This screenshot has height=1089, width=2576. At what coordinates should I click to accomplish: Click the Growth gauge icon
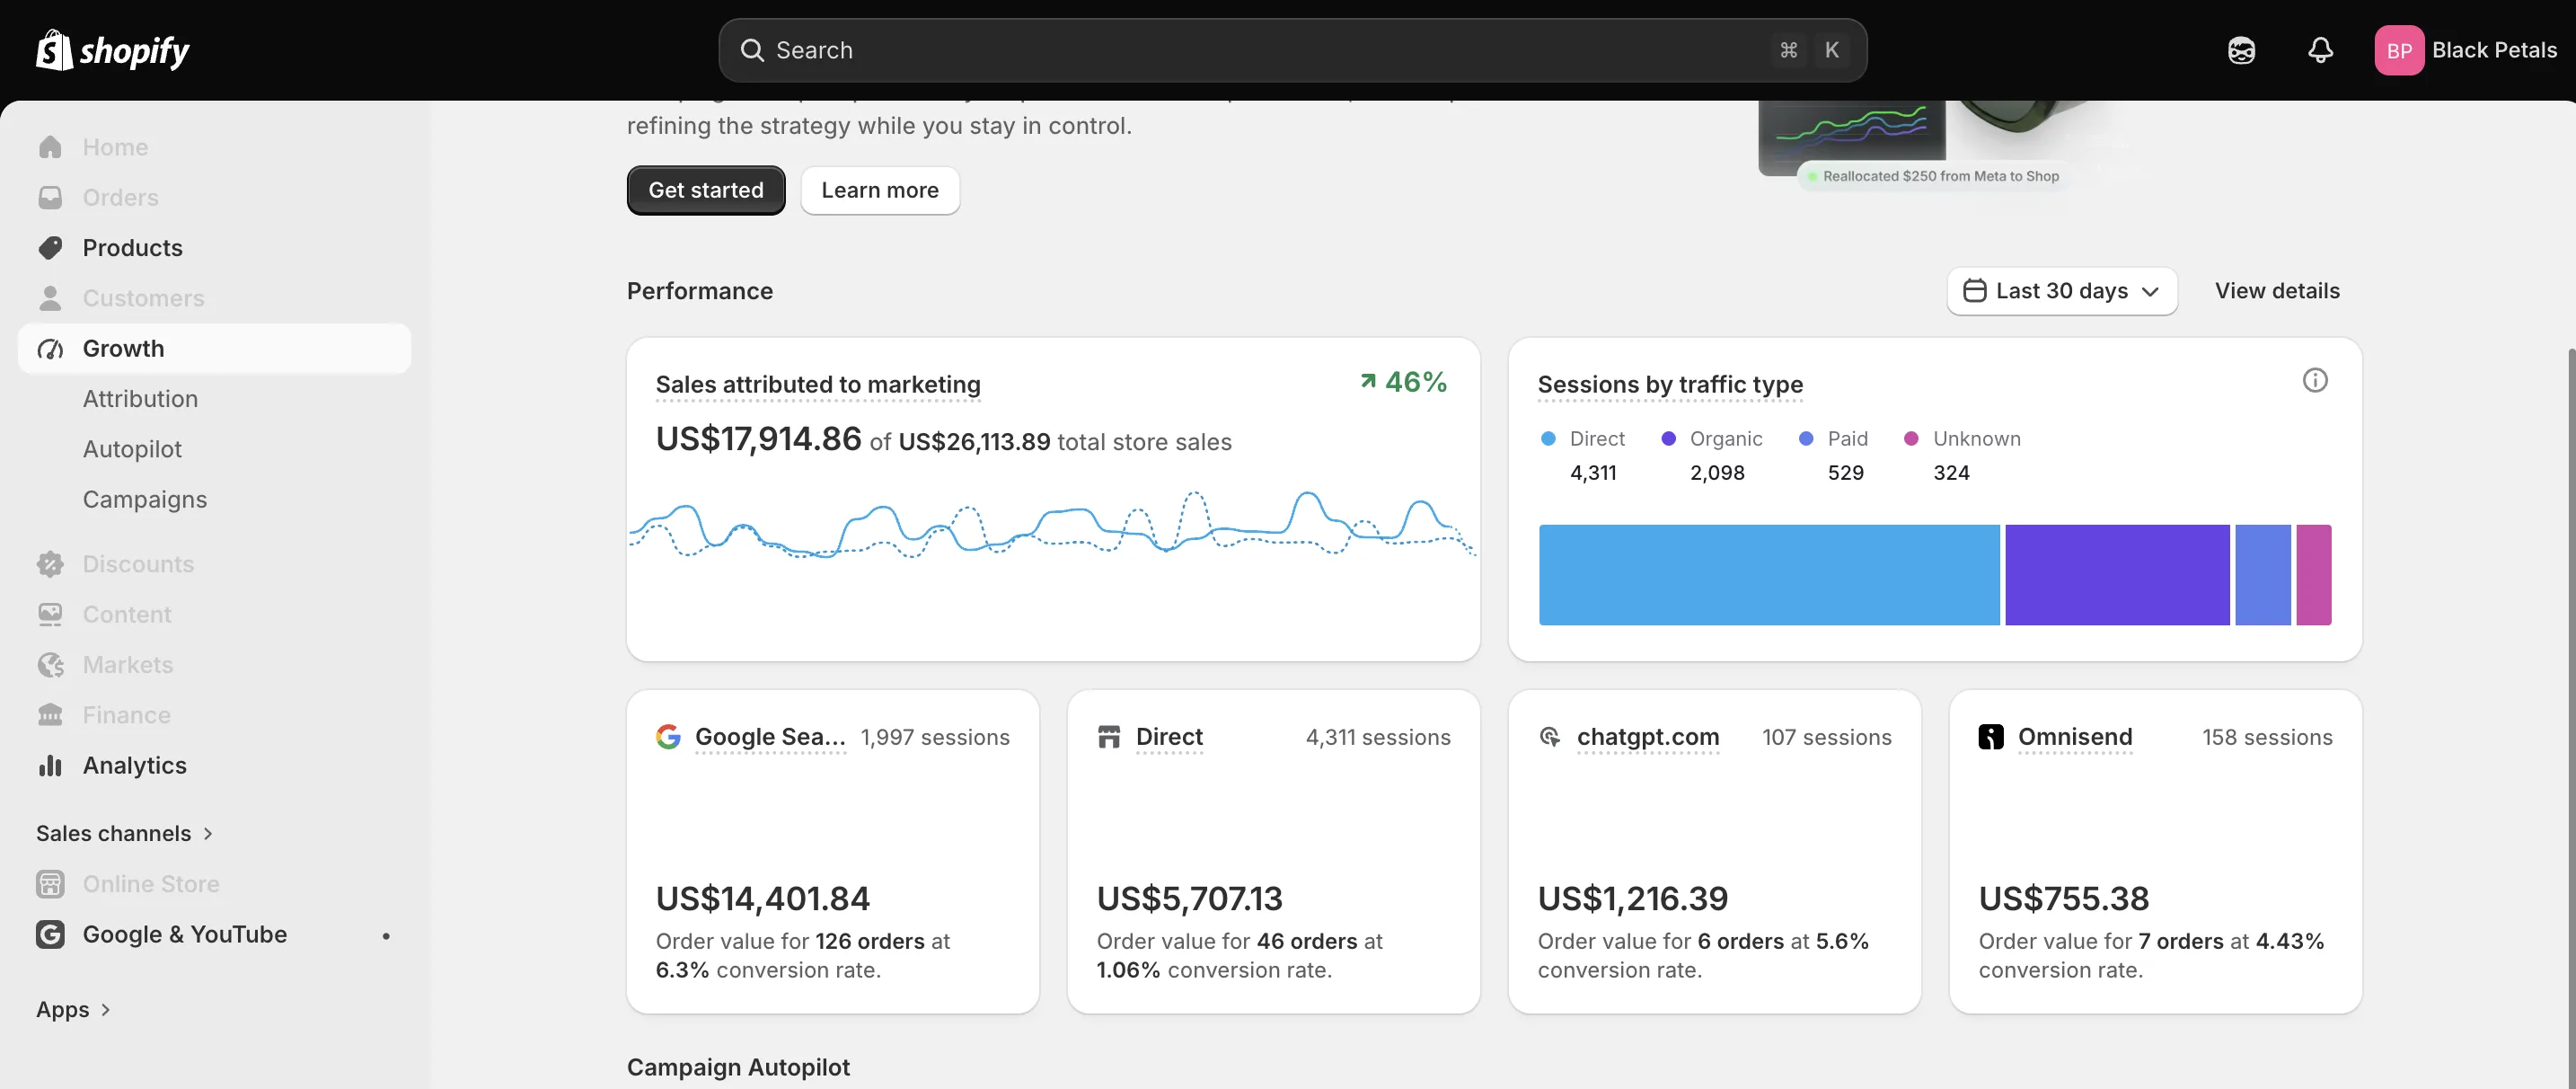(x=50, y=349)
